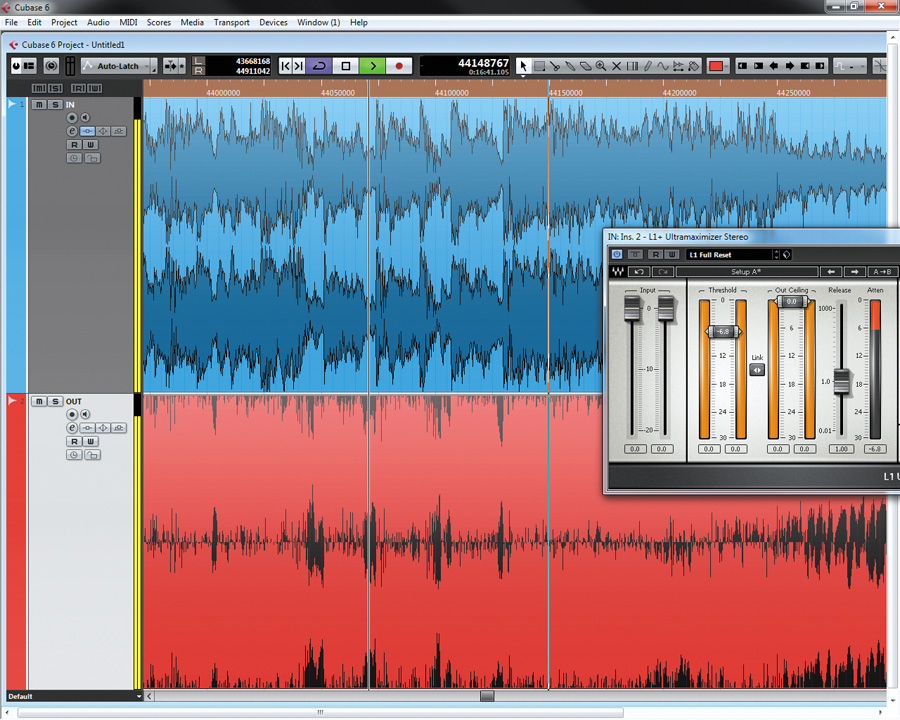
Task: Expand IN track with blue triangle
Action: coord(12,104)
